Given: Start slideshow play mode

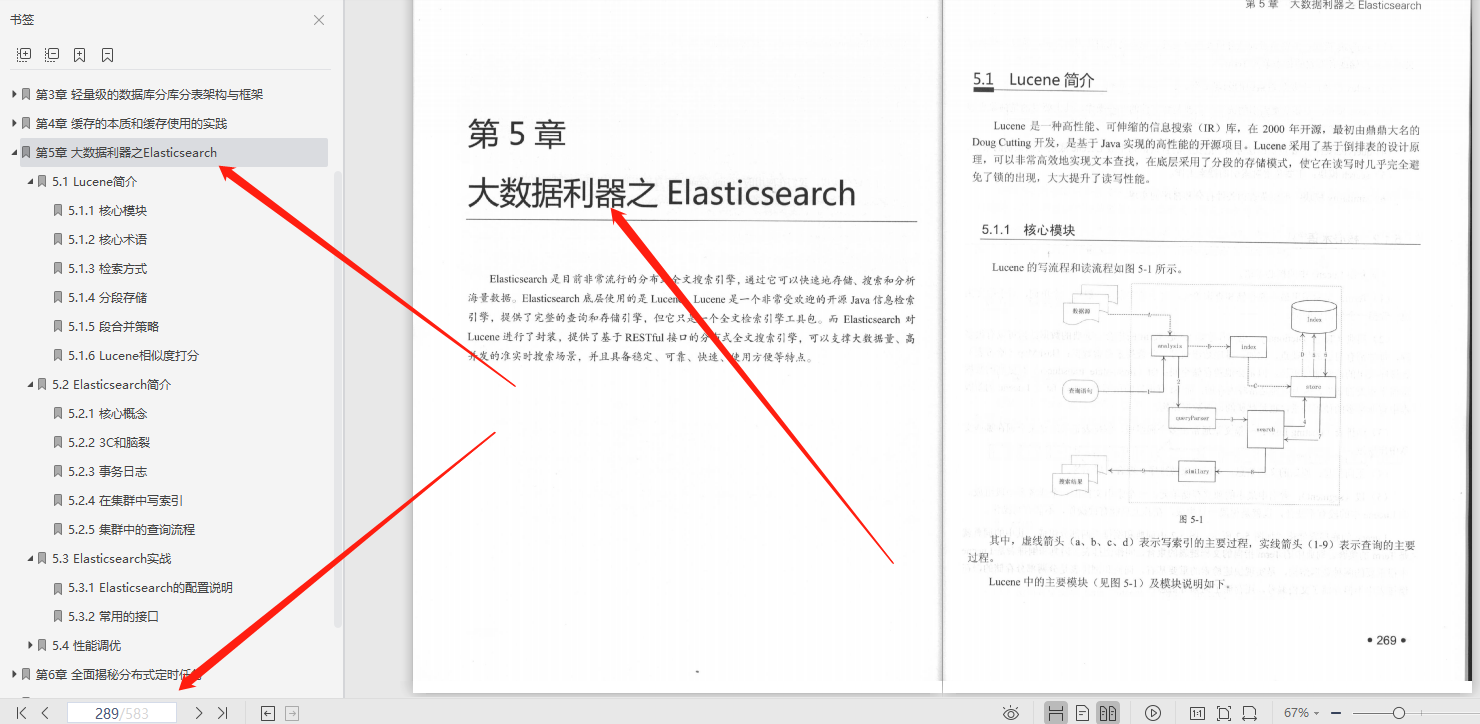Looking at the screenshot, I should 1153,713.
